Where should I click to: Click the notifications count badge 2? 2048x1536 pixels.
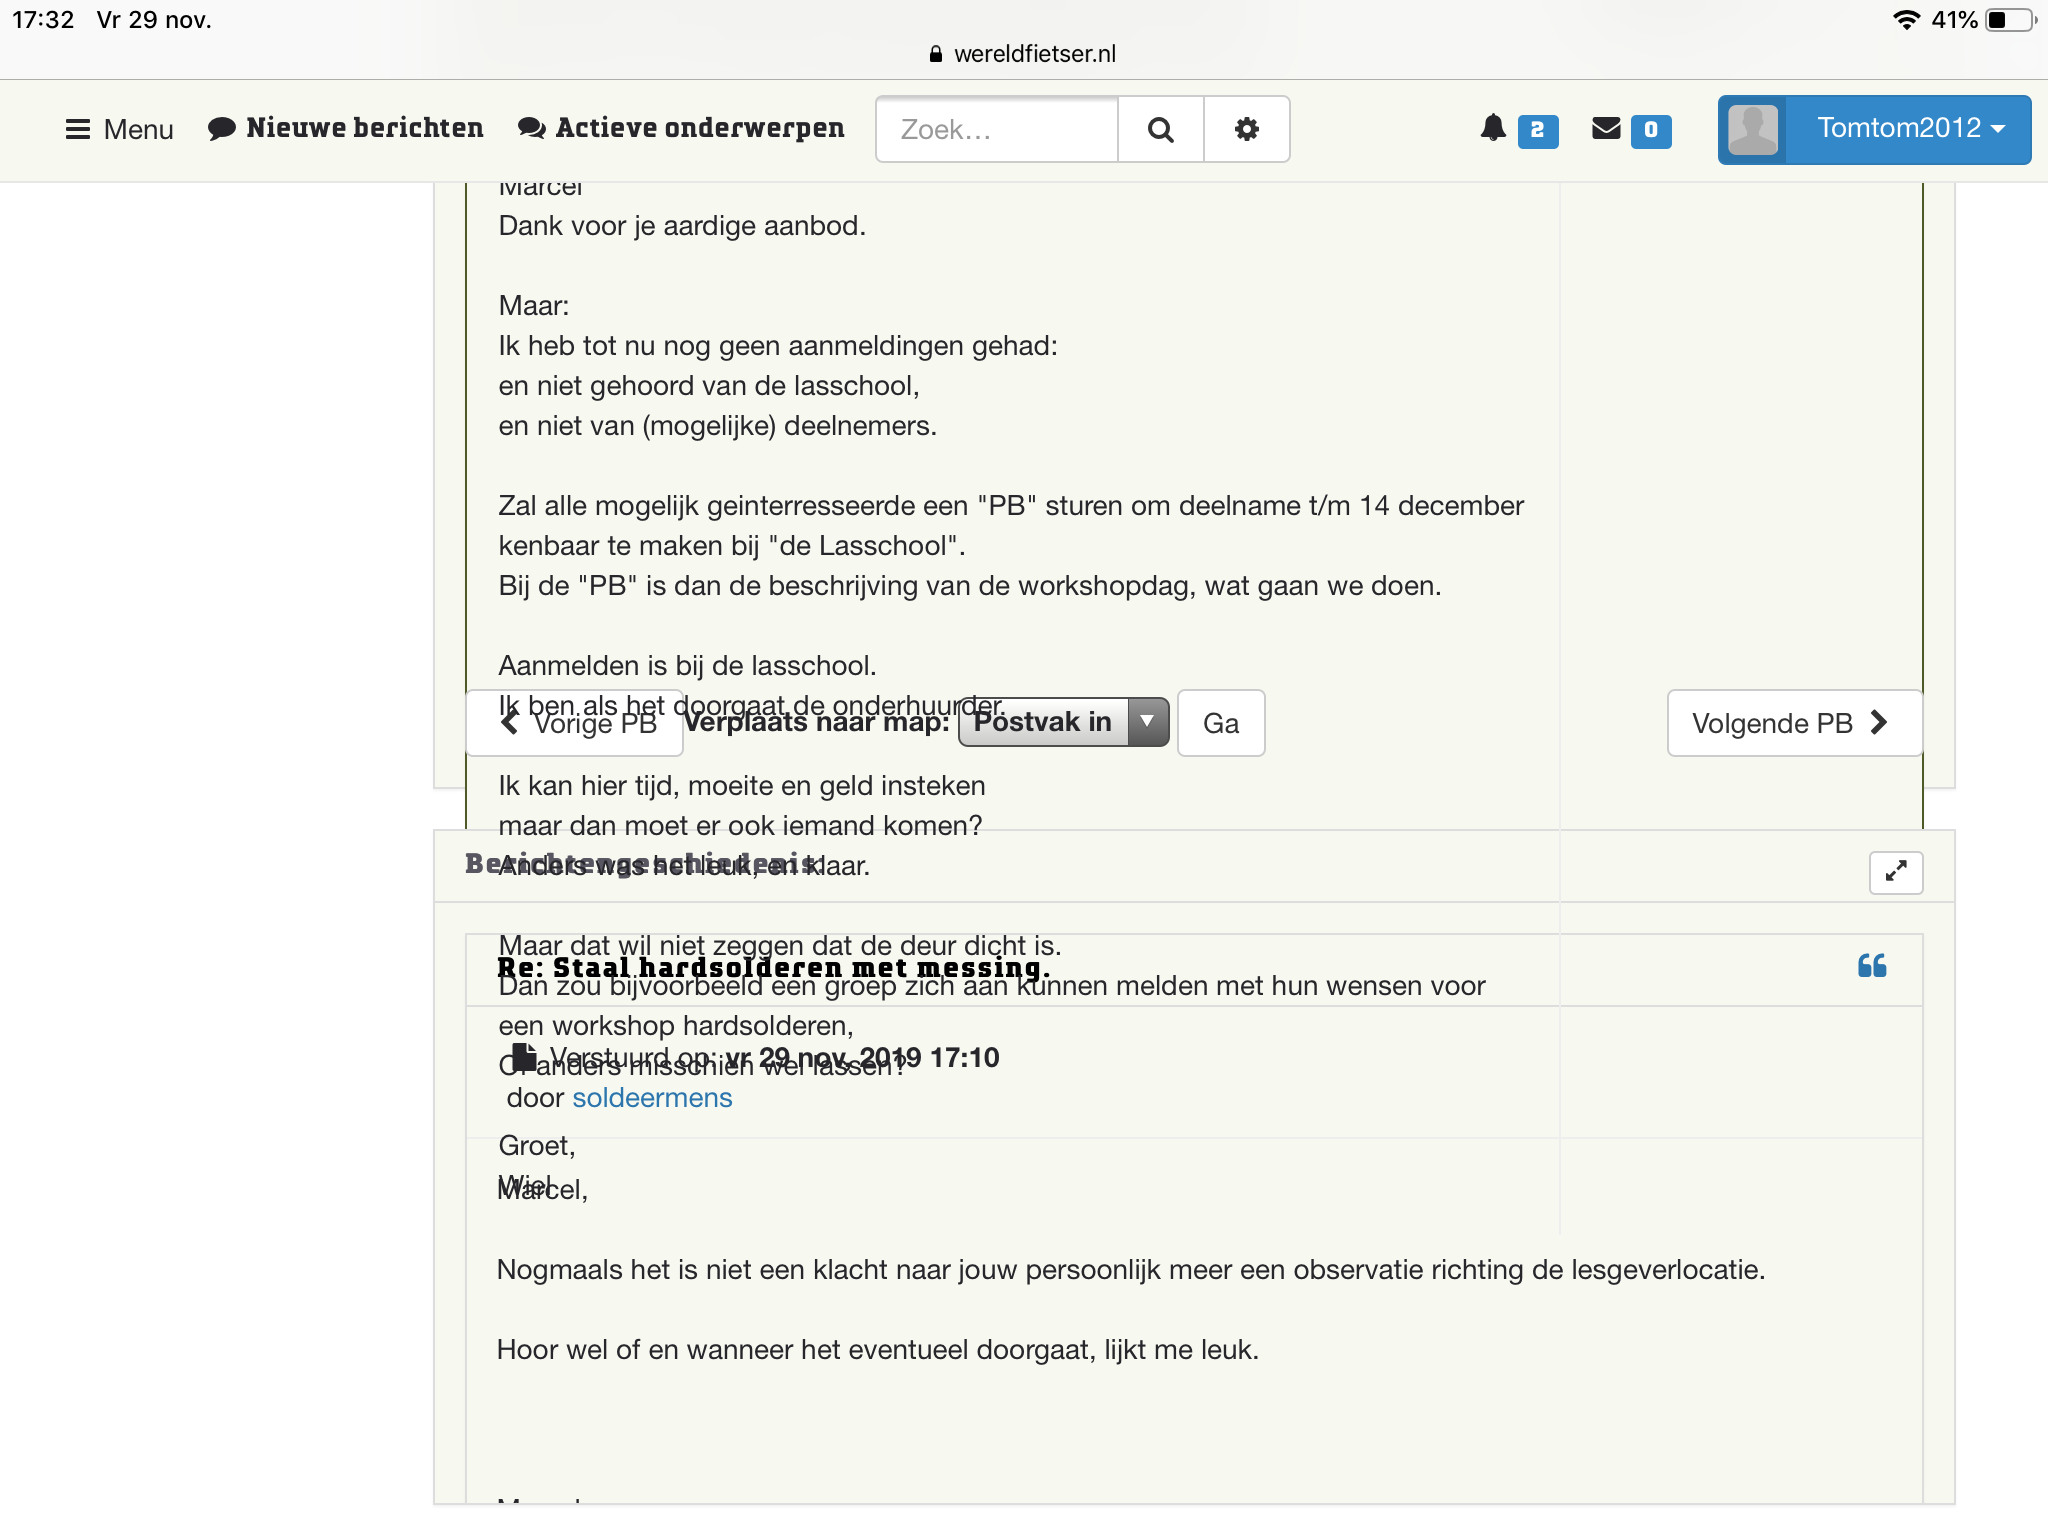coord(1537,130)
